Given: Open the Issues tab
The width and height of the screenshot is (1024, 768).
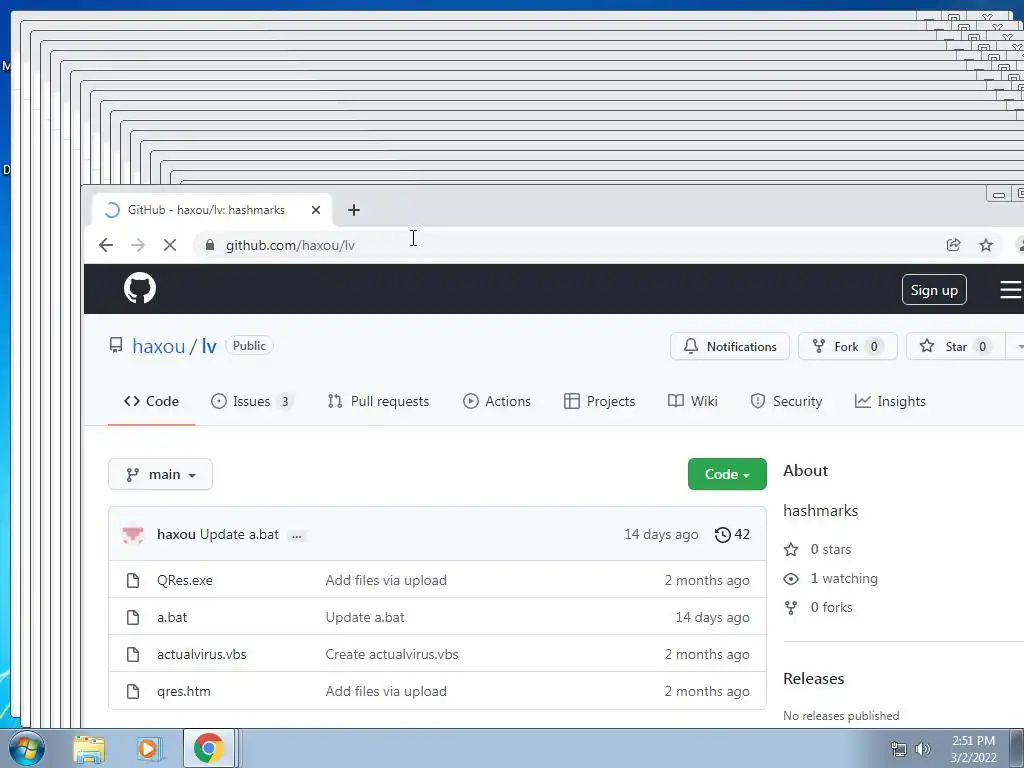Looking at the screenshot, I should pyautogui.click(x=252, y=401).
